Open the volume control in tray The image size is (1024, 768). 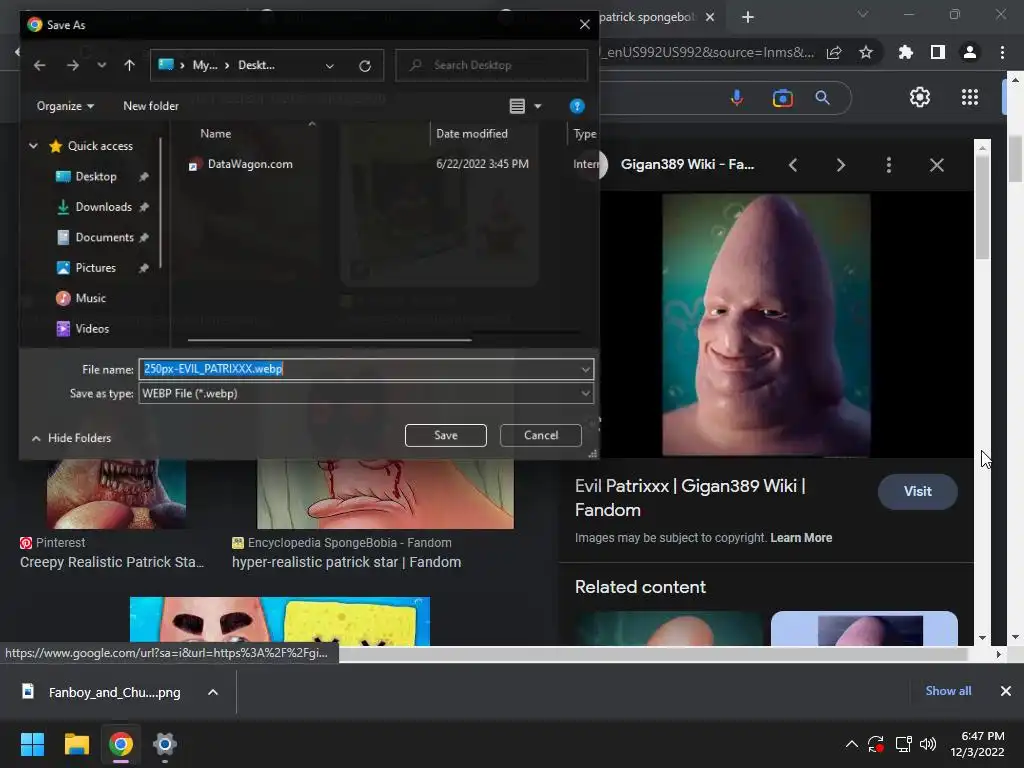pyautogui.click(x=928, y=744)
